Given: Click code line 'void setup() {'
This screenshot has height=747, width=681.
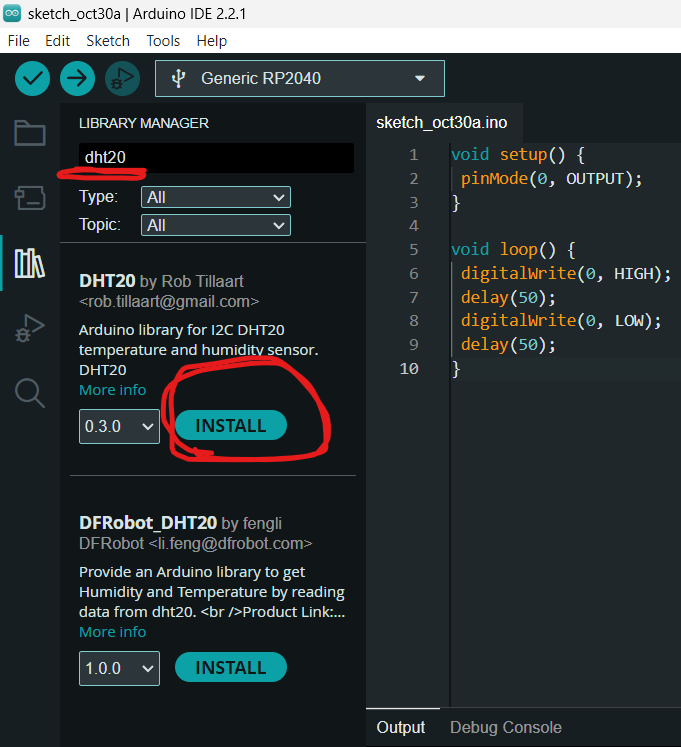Looking at the screenshot, I should pyautogui.click(x=518, y=155).
